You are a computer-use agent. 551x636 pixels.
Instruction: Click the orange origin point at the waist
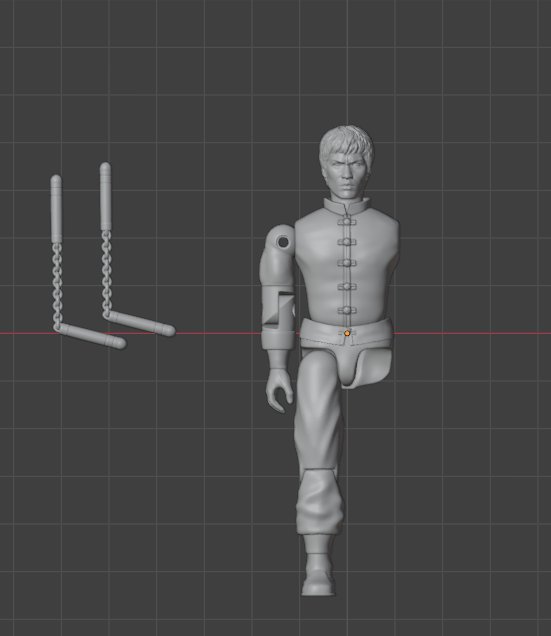pyautogui.click(x=347, y=333)
